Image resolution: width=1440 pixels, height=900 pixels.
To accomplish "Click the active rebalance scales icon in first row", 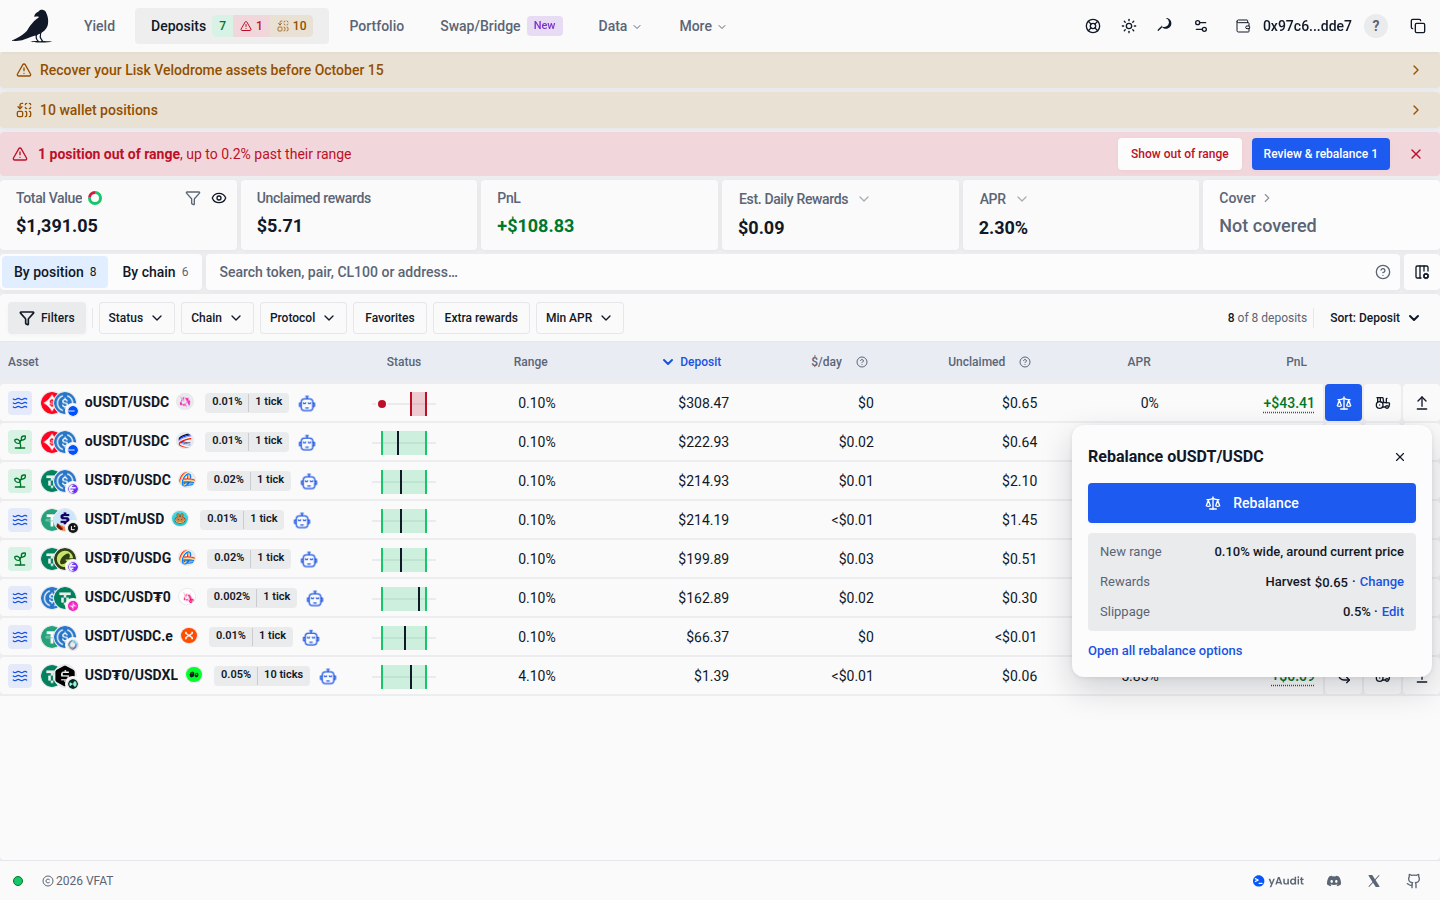I will pos(1344,403).
